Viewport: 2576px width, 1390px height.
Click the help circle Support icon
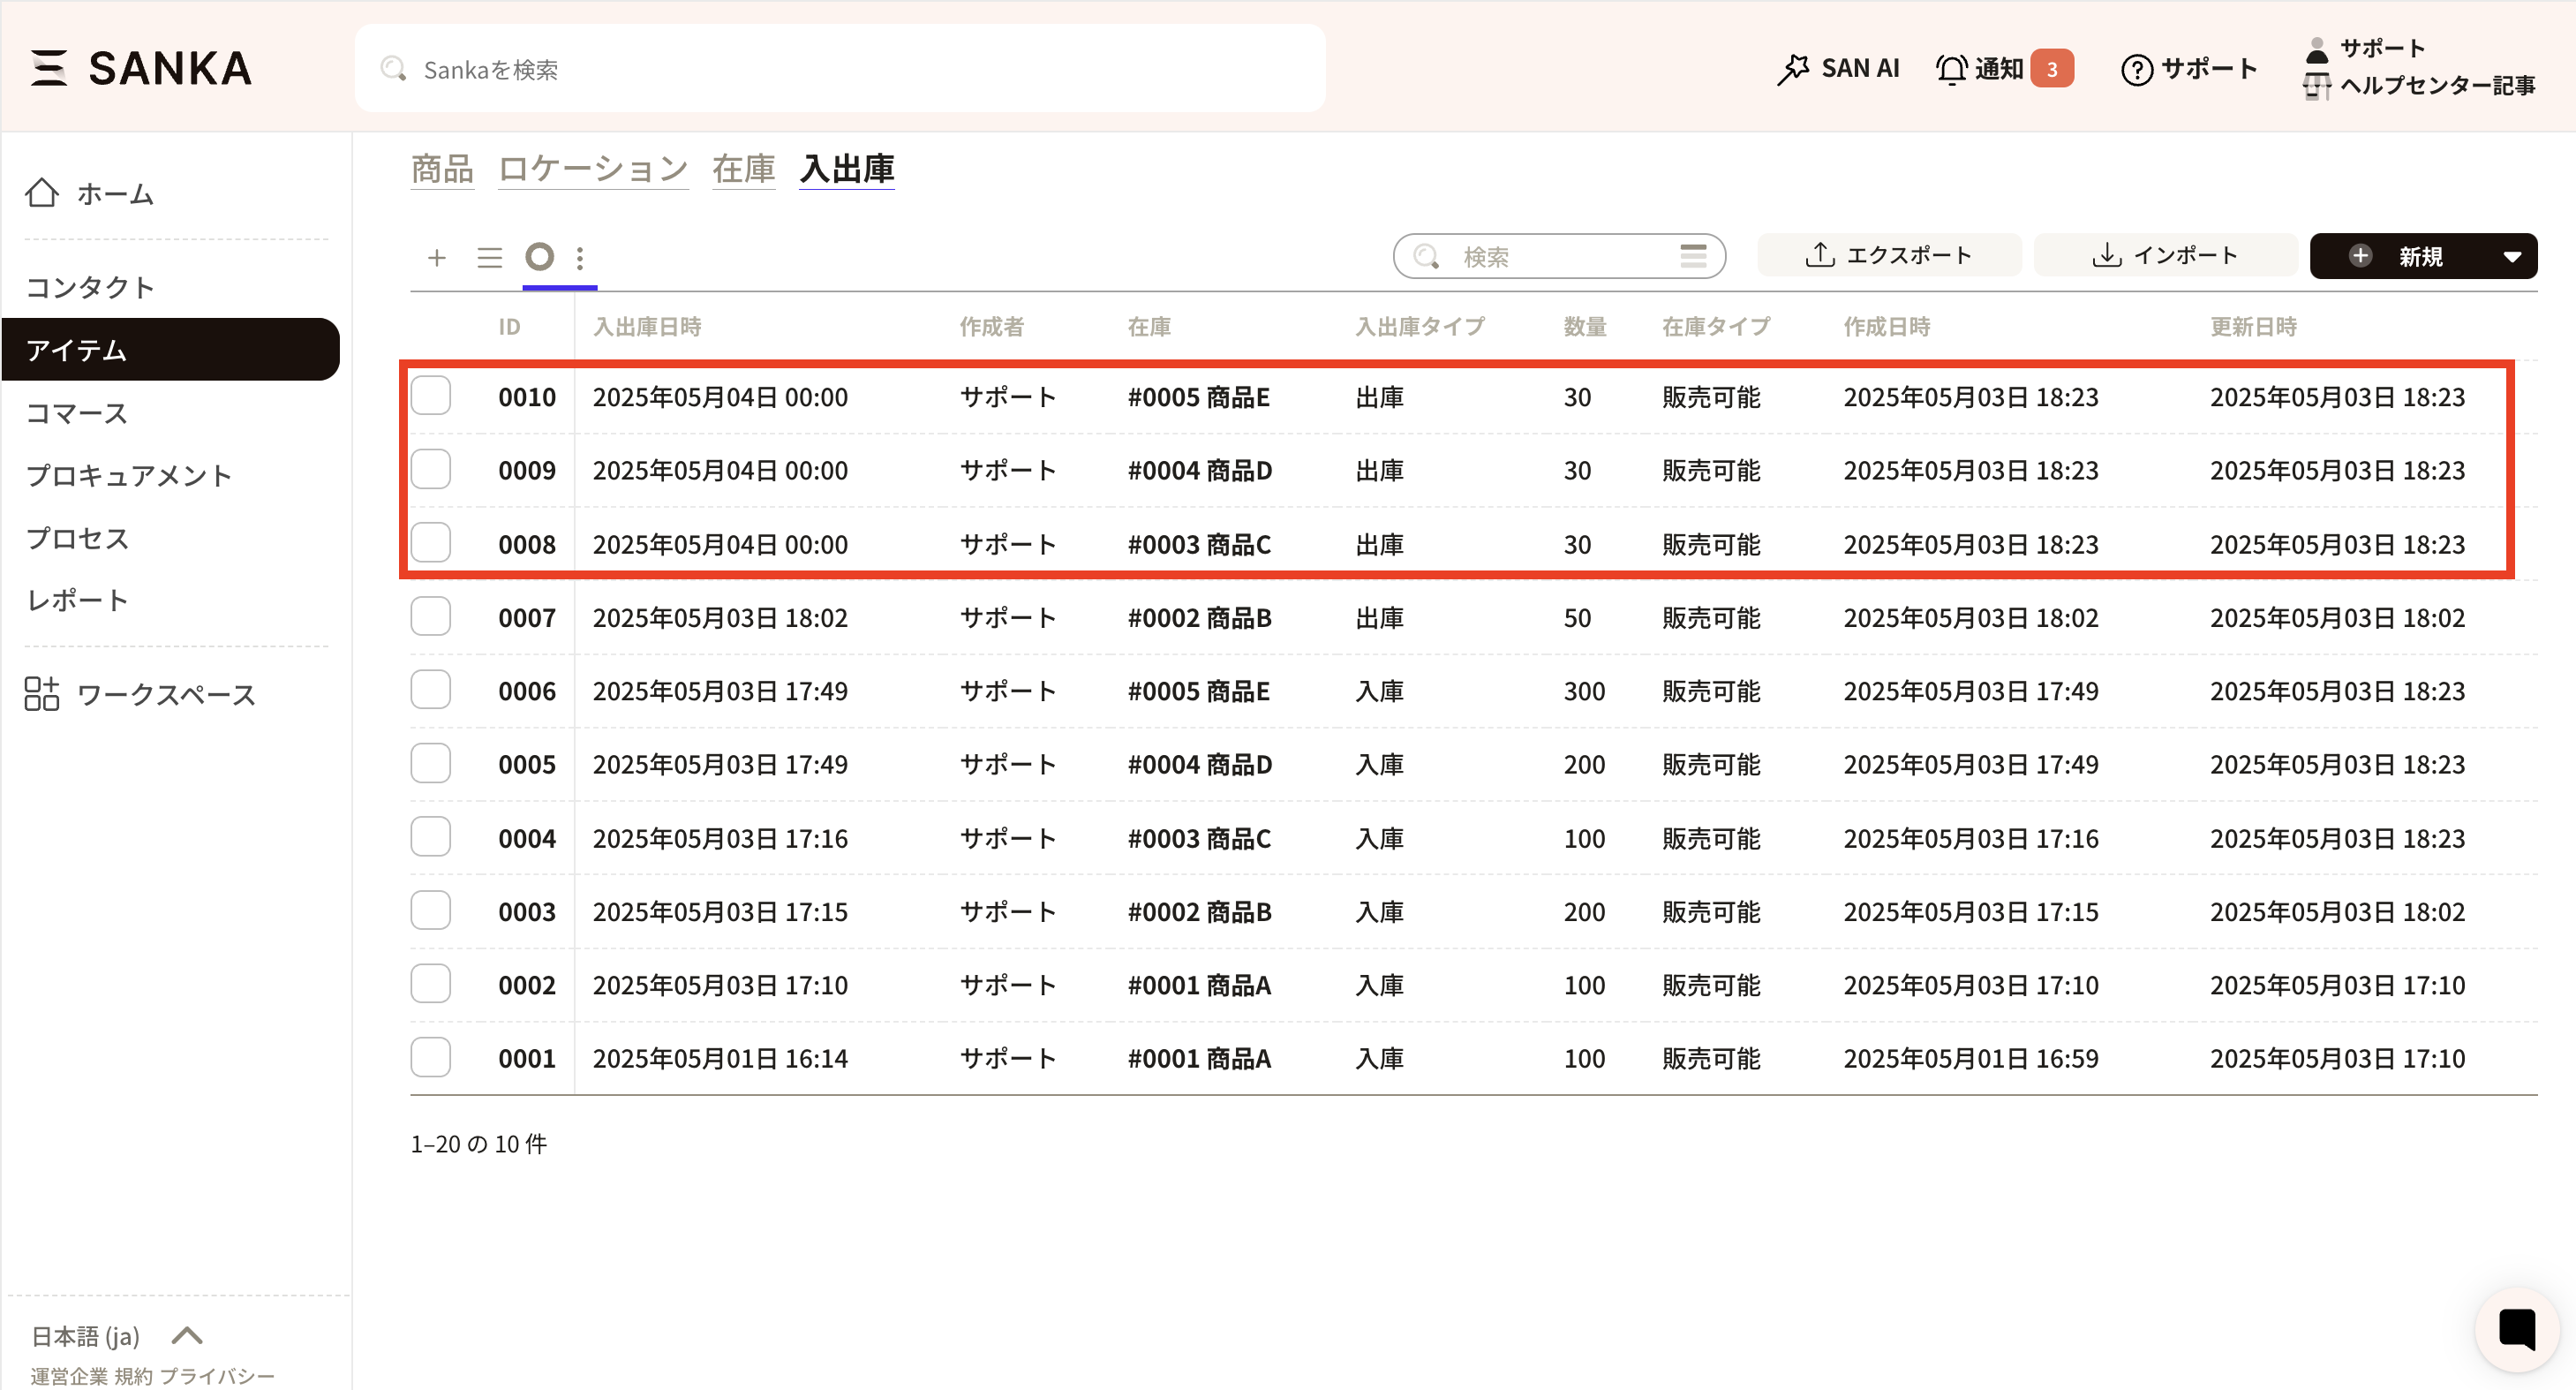click(2136, 69)
